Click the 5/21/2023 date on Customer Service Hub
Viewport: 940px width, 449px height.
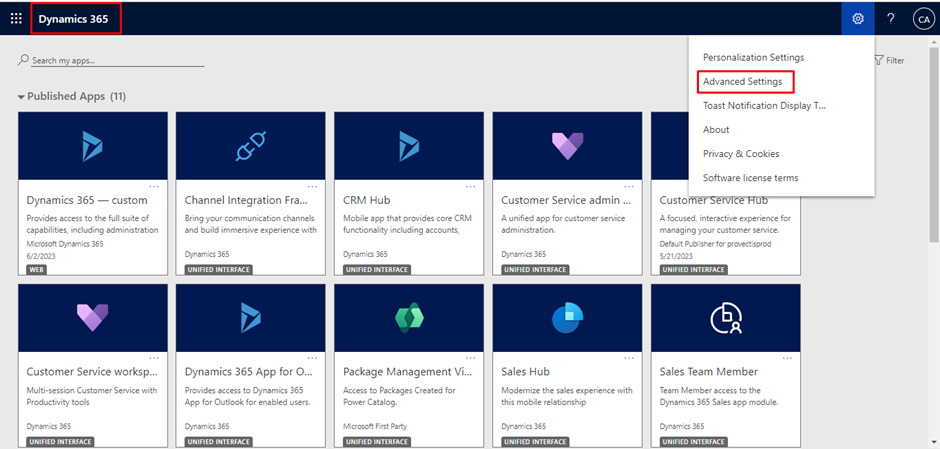tap(676, 256)
